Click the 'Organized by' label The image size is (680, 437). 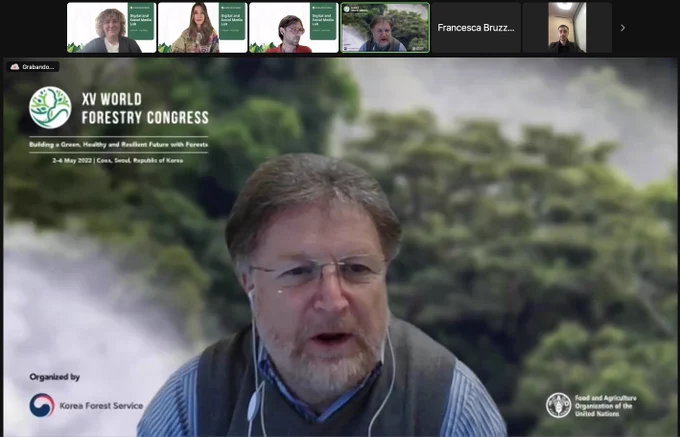(55, 377)
